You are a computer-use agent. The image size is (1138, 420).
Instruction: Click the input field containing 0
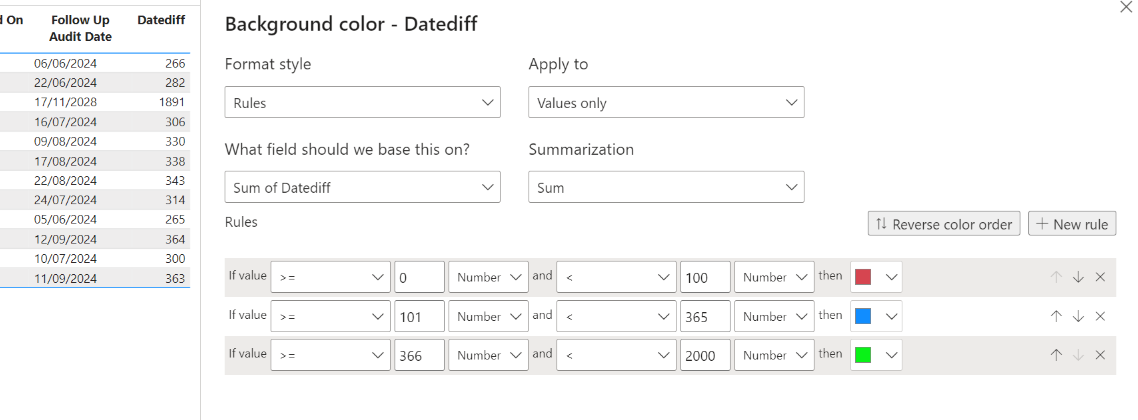point(419,277)
